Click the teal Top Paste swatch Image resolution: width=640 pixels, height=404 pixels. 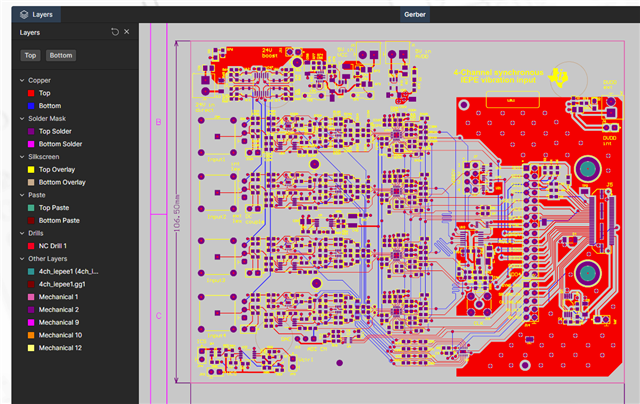[31, 208]
